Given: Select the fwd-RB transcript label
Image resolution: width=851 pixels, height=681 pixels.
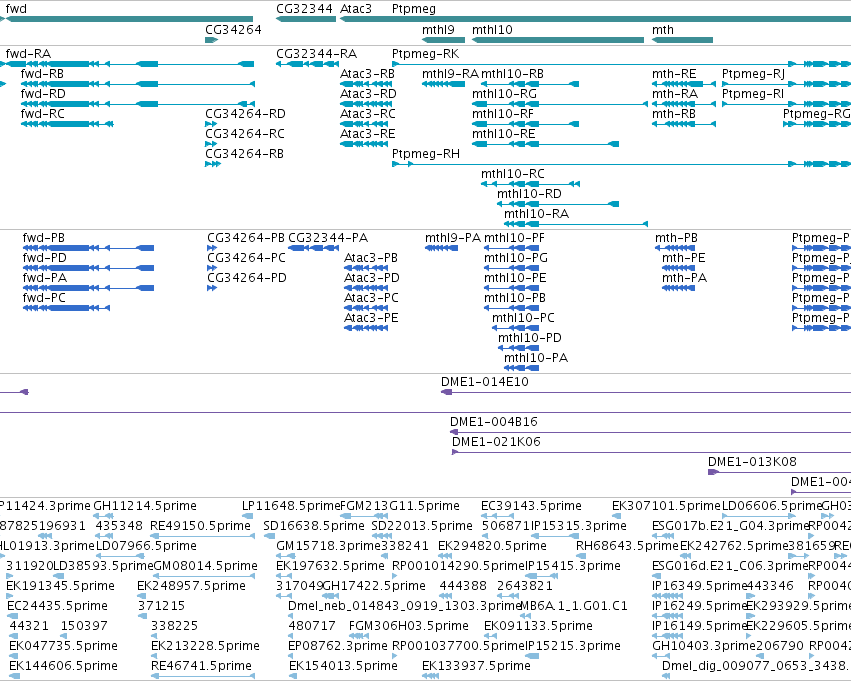Looking at the screenshot, I should pyautogui.click(x=42, y=74).
